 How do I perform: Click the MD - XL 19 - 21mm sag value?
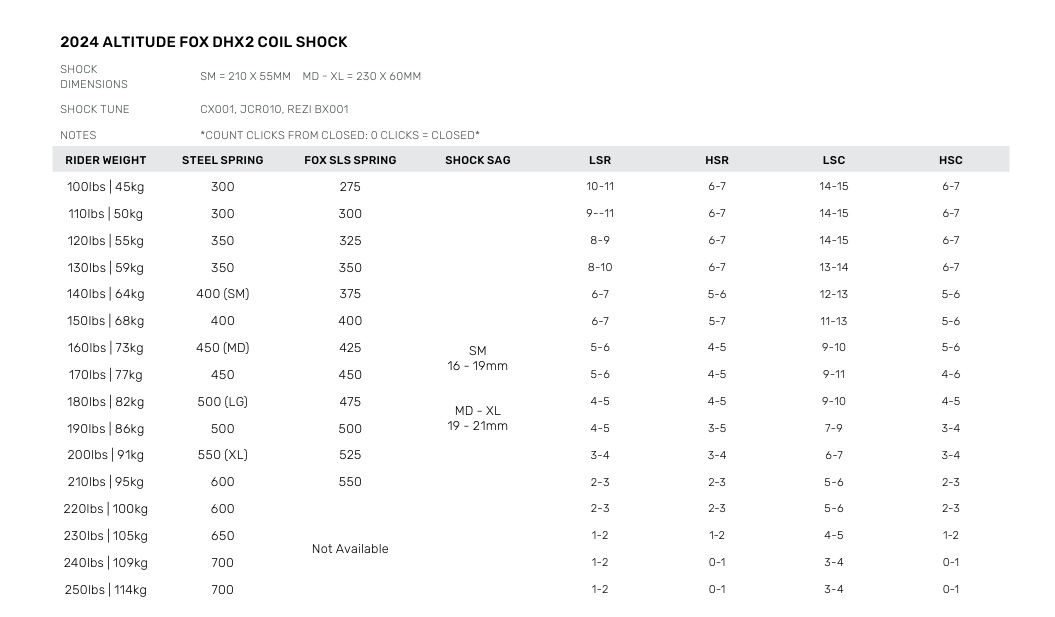tap(478, 418)
